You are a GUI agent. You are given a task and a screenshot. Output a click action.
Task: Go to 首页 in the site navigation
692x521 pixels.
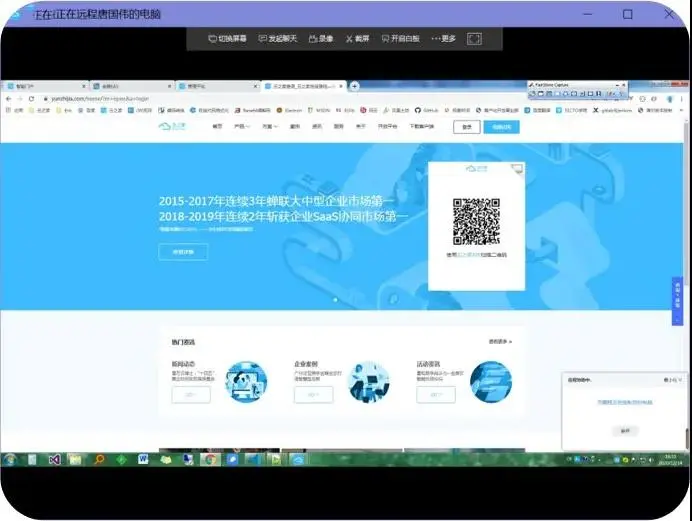pos(217,127)
